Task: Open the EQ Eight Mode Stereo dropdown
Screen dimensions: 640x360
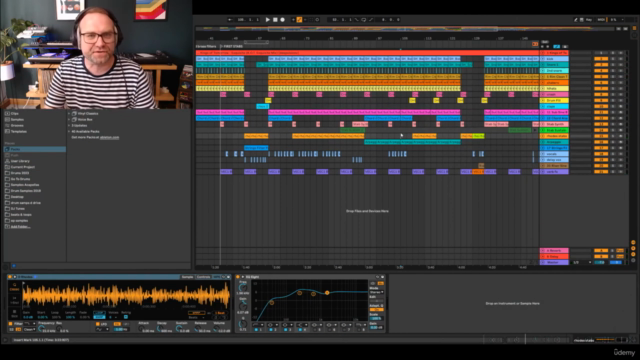Action: (376, 292)
